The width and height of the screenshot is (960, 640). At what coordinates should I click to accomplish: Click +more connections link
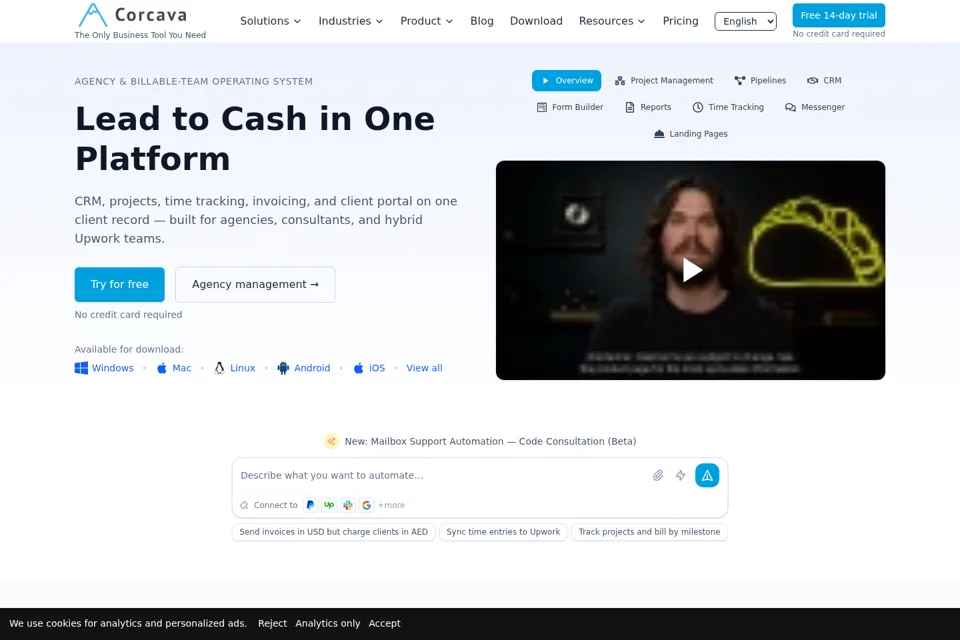(391, 505)
